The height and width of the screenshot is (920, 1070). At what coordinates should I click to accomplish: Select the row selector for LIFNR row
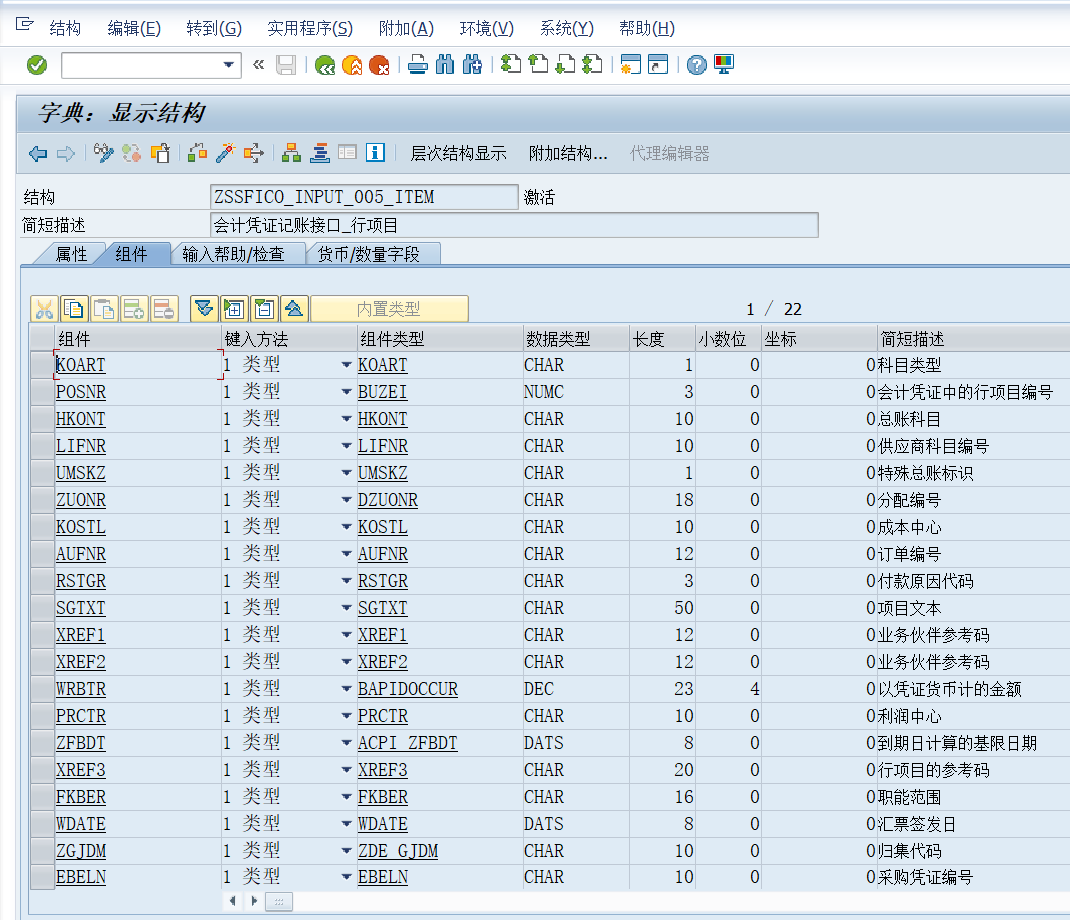tap(42, 446)
